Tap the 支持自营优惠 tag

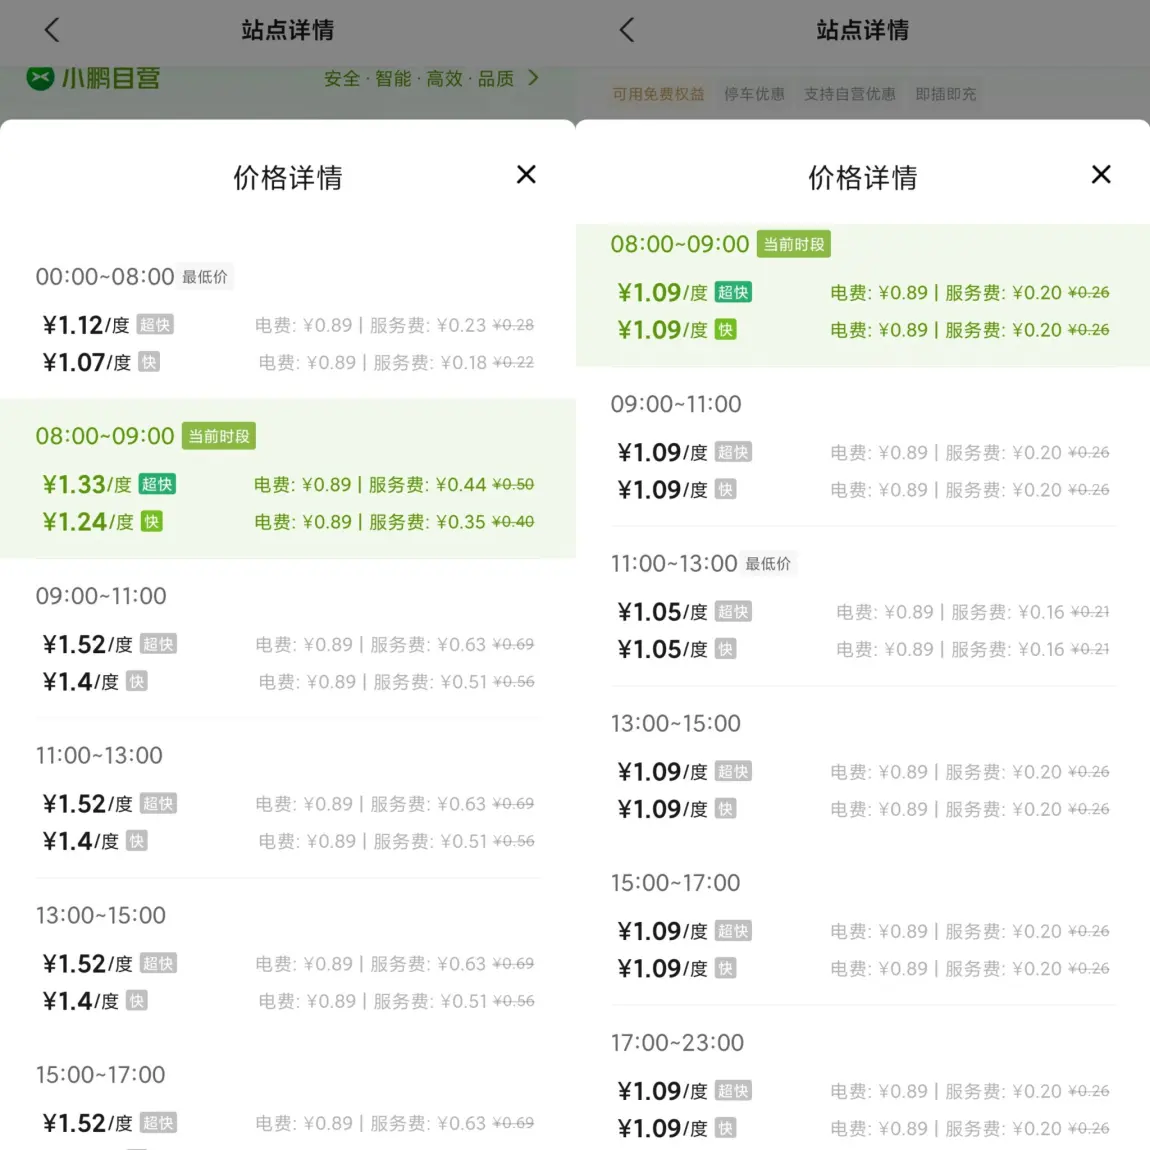tap(850, 94)
